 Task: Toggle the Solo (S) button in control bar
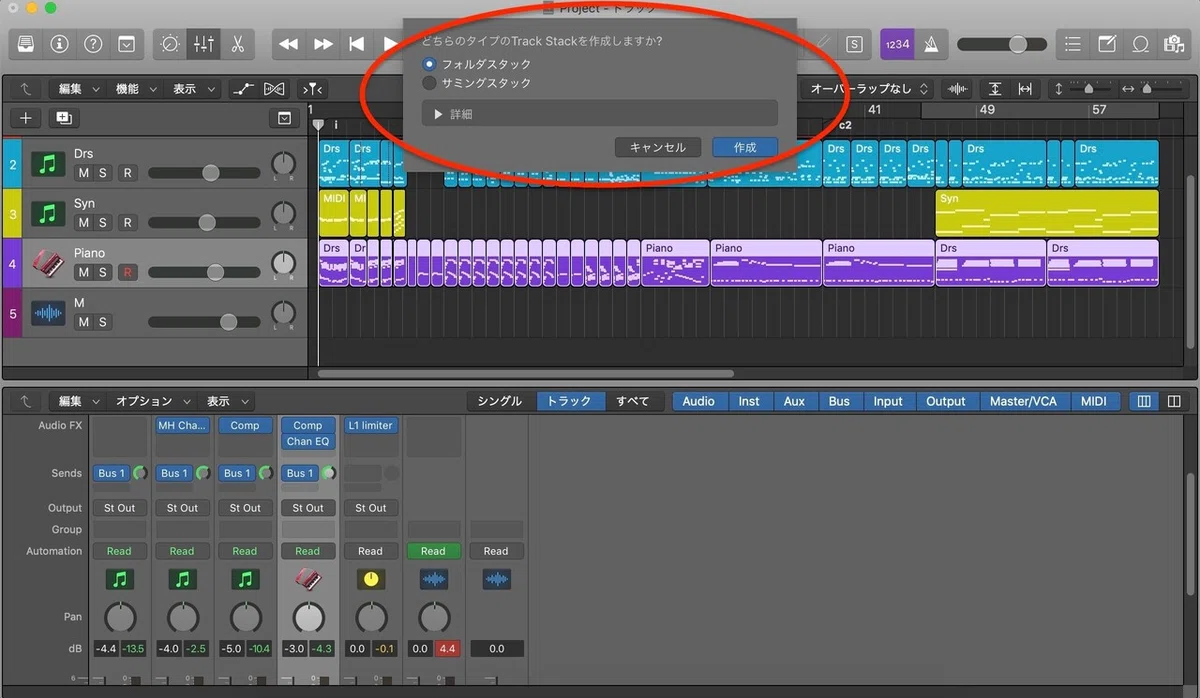click(853, 44)
